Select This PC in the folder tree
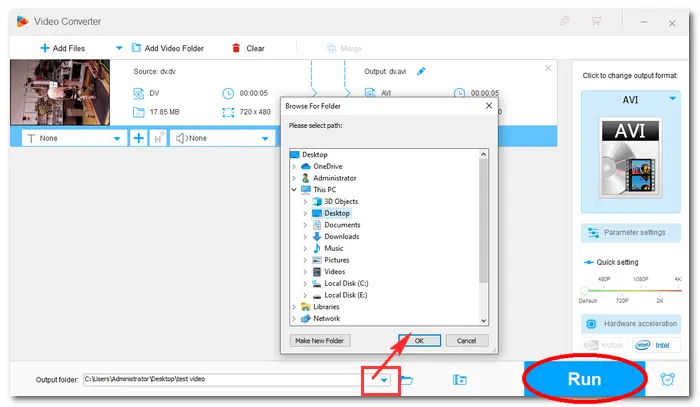This screenshot has width=700, height=407. [325, 190]
